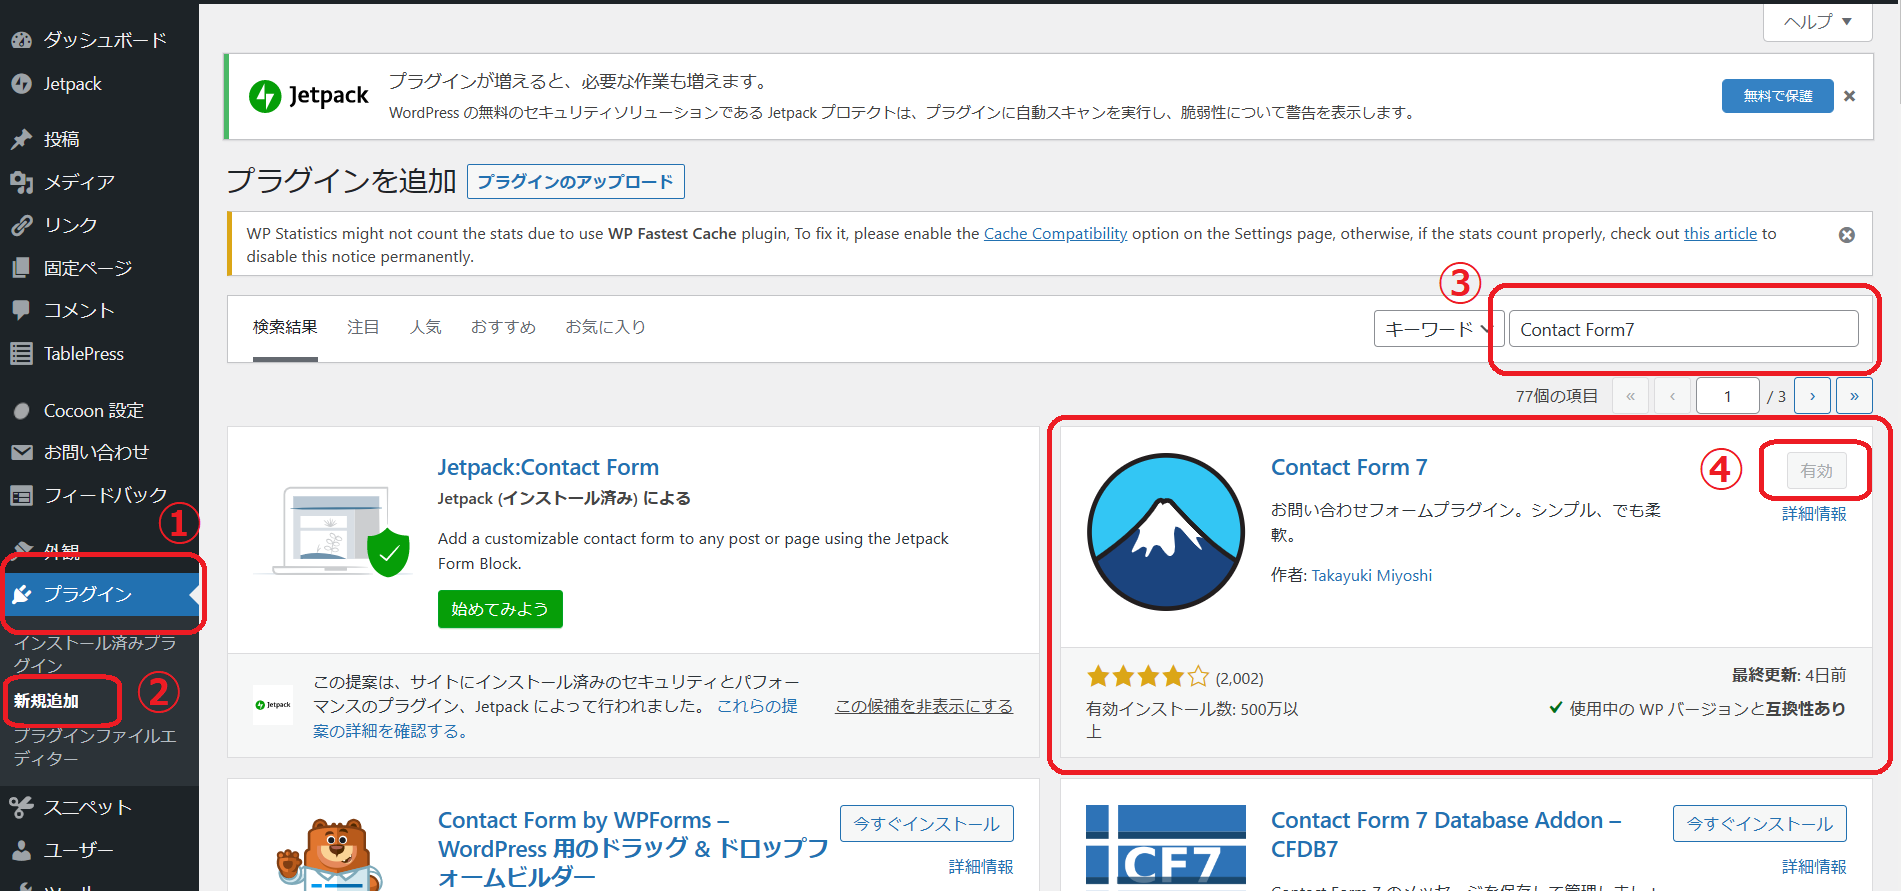This screenshot has width=1901, height=891.
Task: Switch to the 検索結果 tab
Action: tap(285, 327)
